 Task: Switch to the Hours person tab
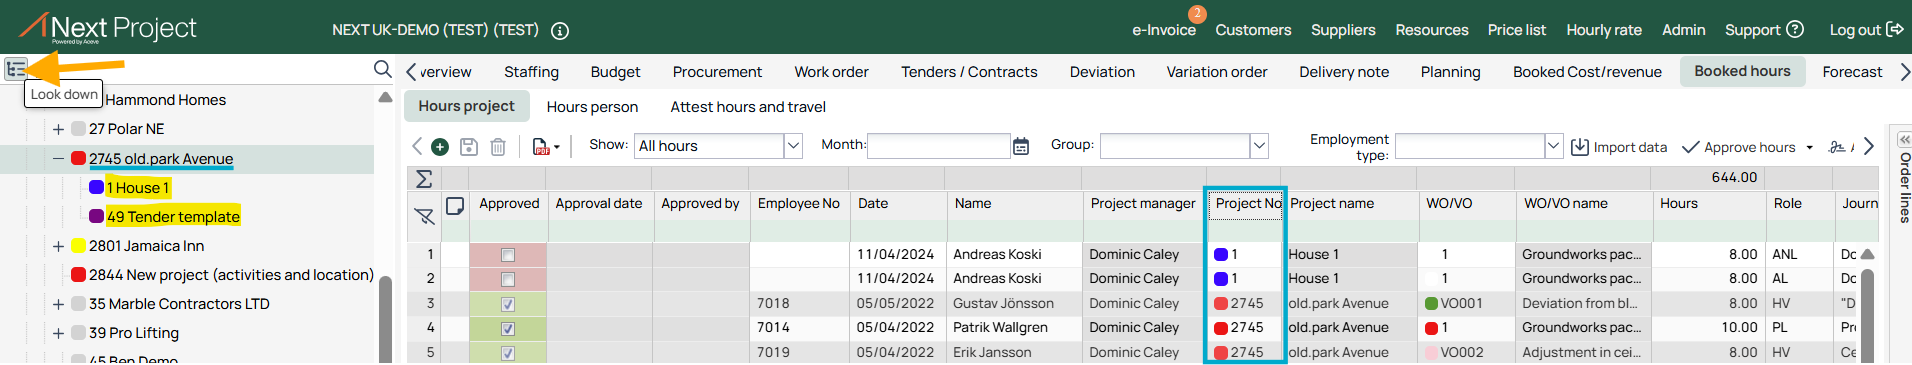click(592, 107)
